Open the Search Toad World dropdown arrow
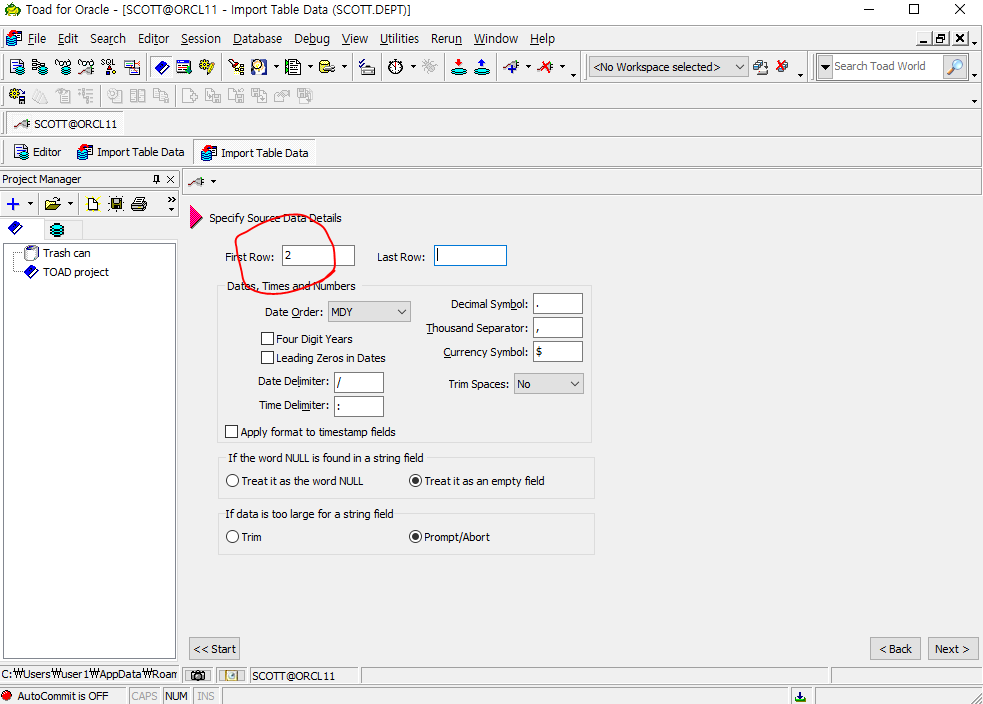 pos(825,66)
